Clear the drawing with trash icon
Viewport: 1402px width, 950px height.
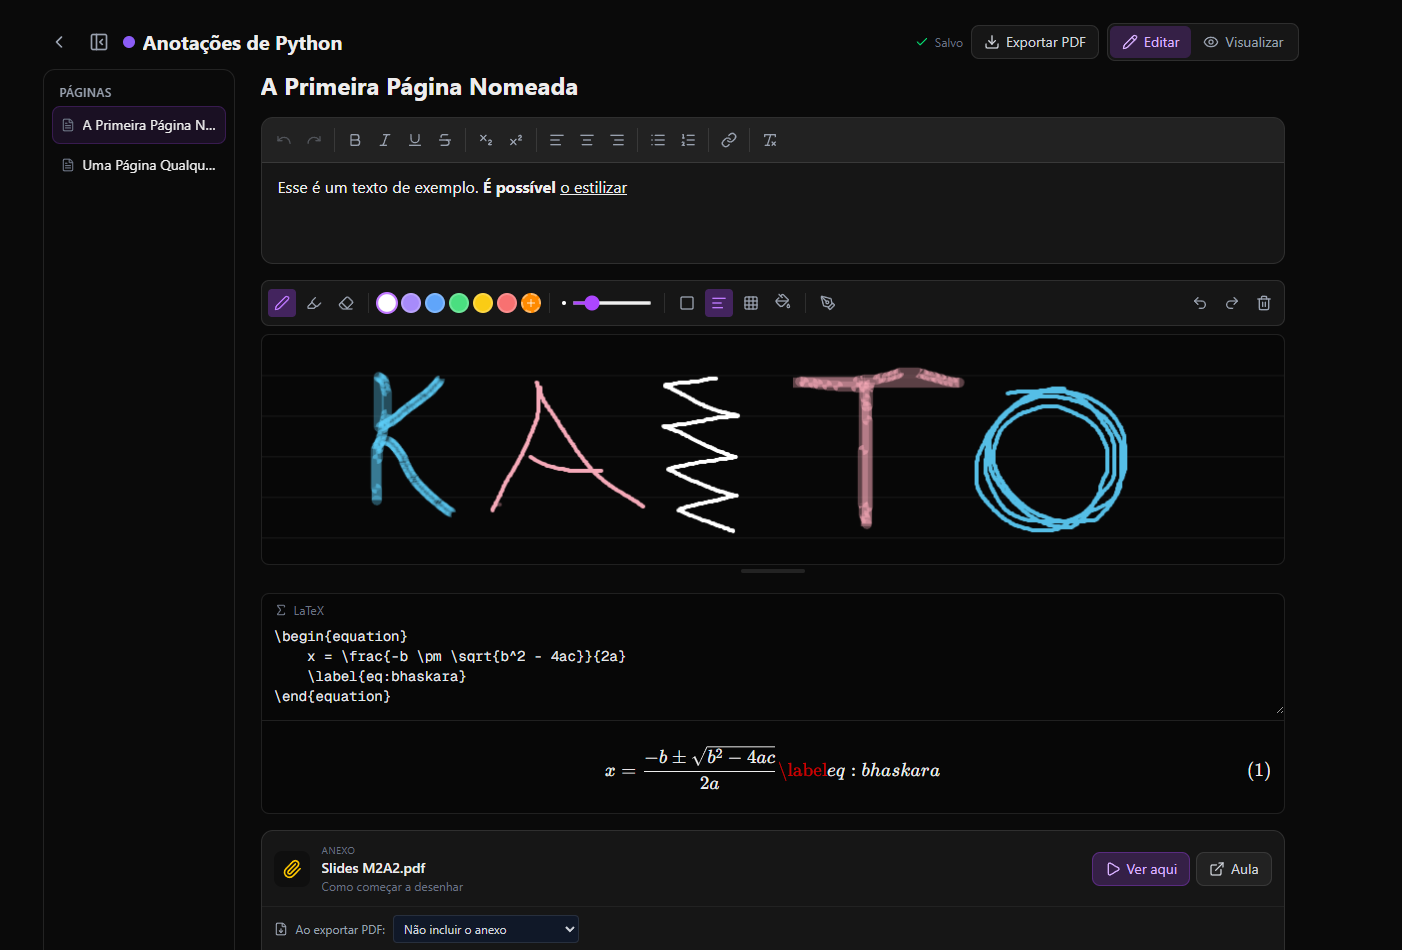click(x=1264, y=303)
